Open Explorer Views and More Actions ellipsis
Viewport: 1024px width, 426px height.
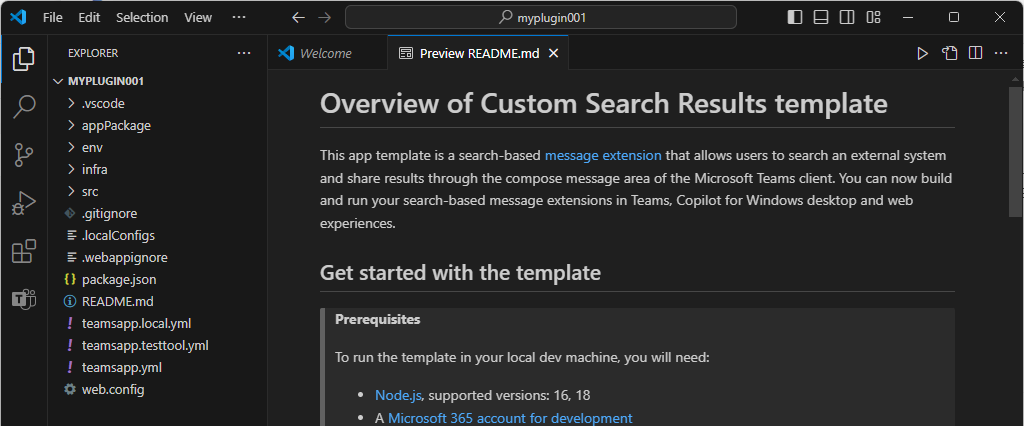[x=244, y=54]
